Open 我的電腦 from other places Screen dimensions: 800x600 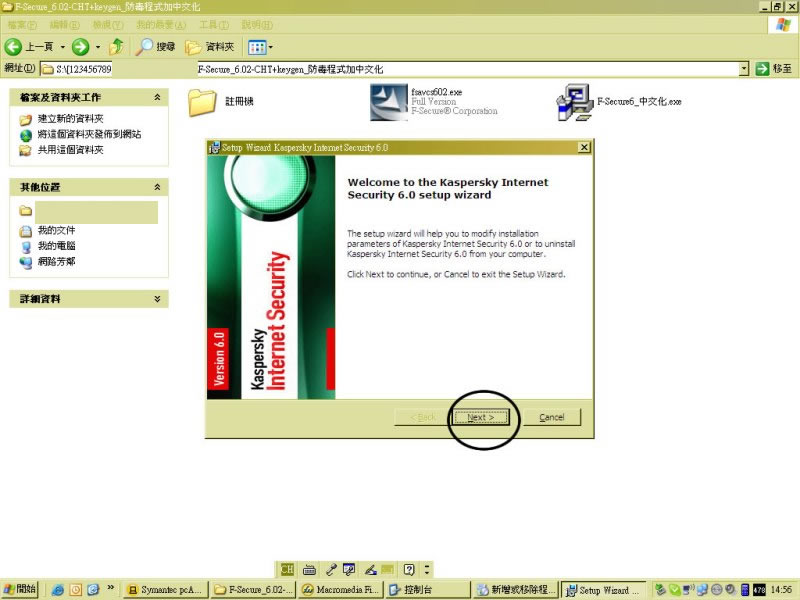[x=56, y=246]
